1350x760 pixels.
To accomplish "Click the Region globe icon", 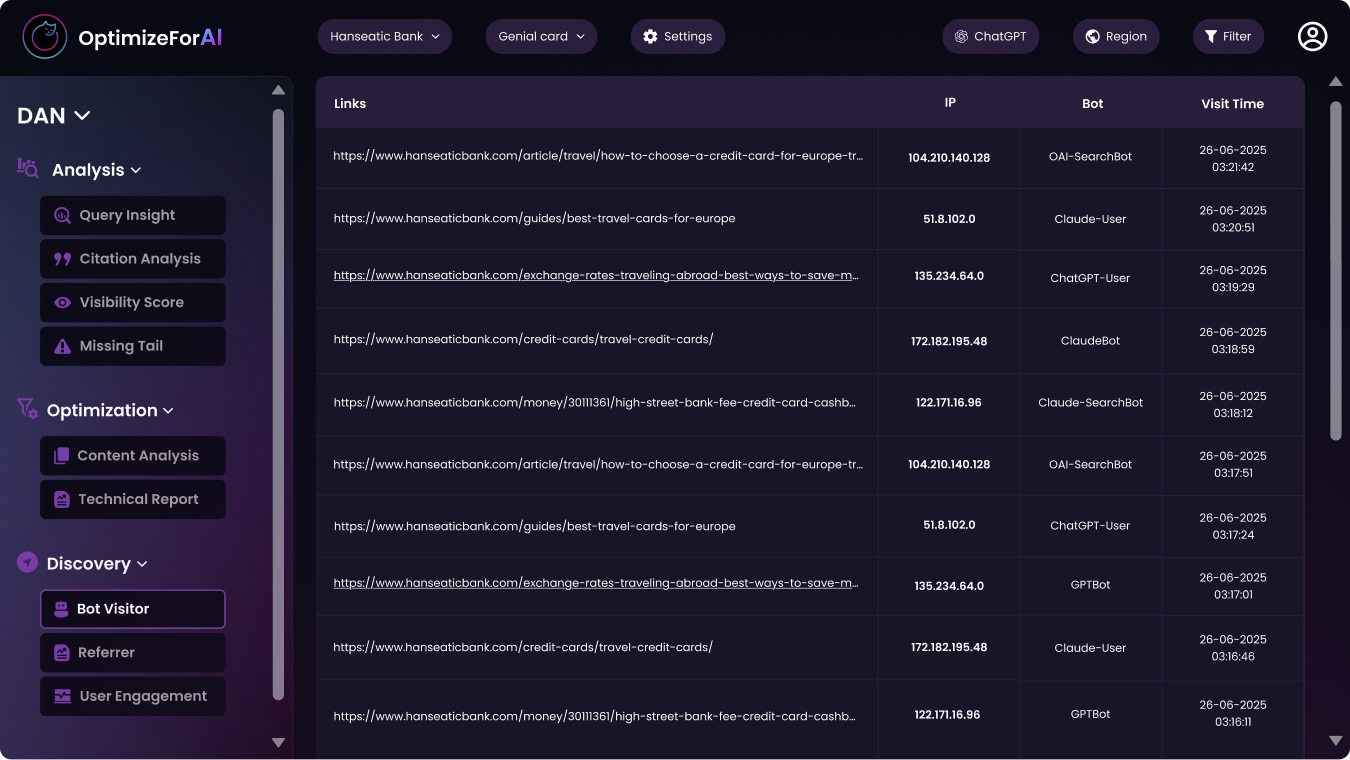I will point(1093,37).
